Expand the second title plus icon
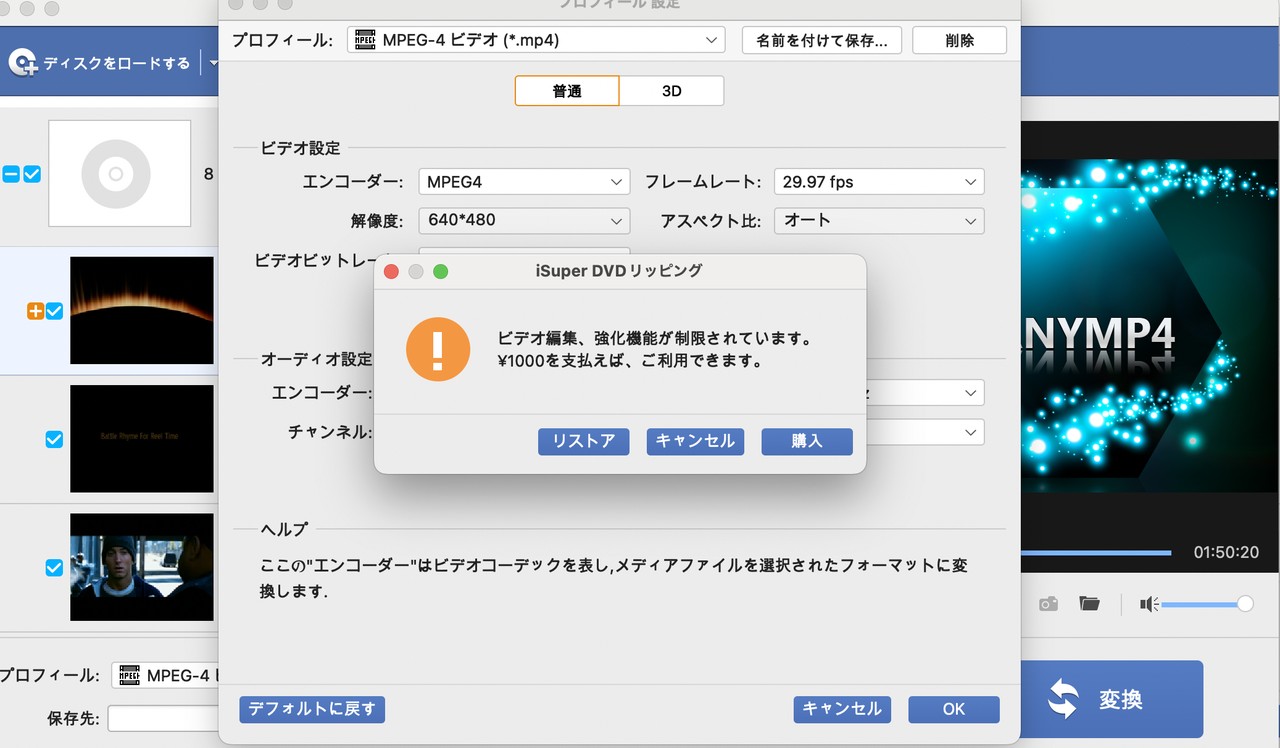Viewport: 1280px width, 748px height. [x=35, y=311]
